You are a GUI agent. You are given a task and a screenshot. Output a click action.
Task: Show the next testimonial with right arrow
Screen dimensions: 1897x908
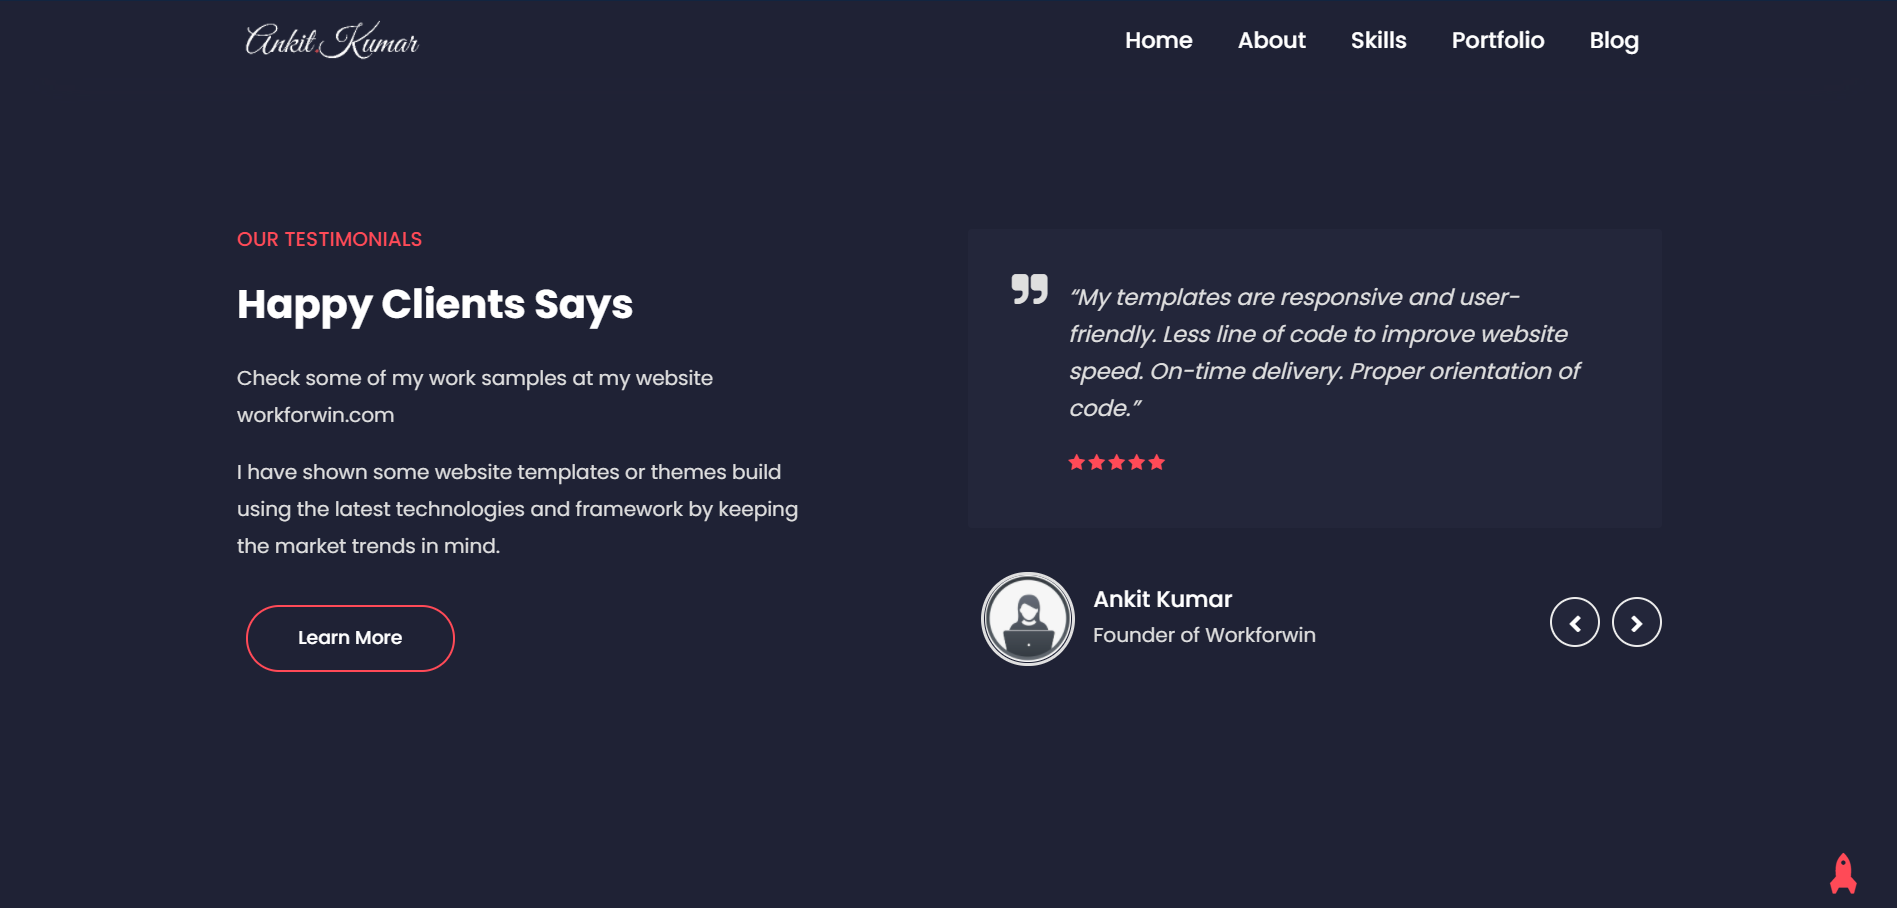point(1637,623)
